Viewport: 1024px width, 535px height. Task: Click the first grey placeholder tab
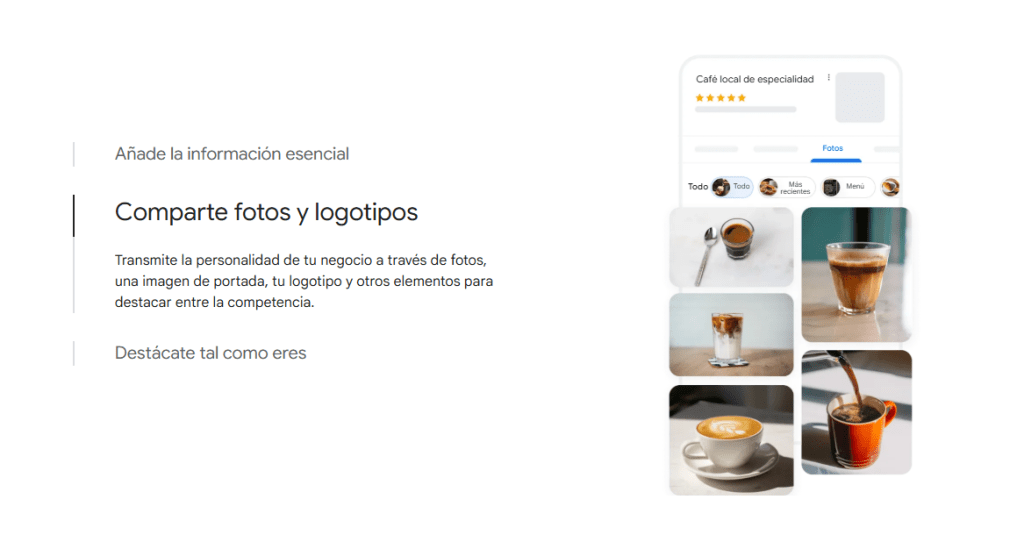pos(716,149)
